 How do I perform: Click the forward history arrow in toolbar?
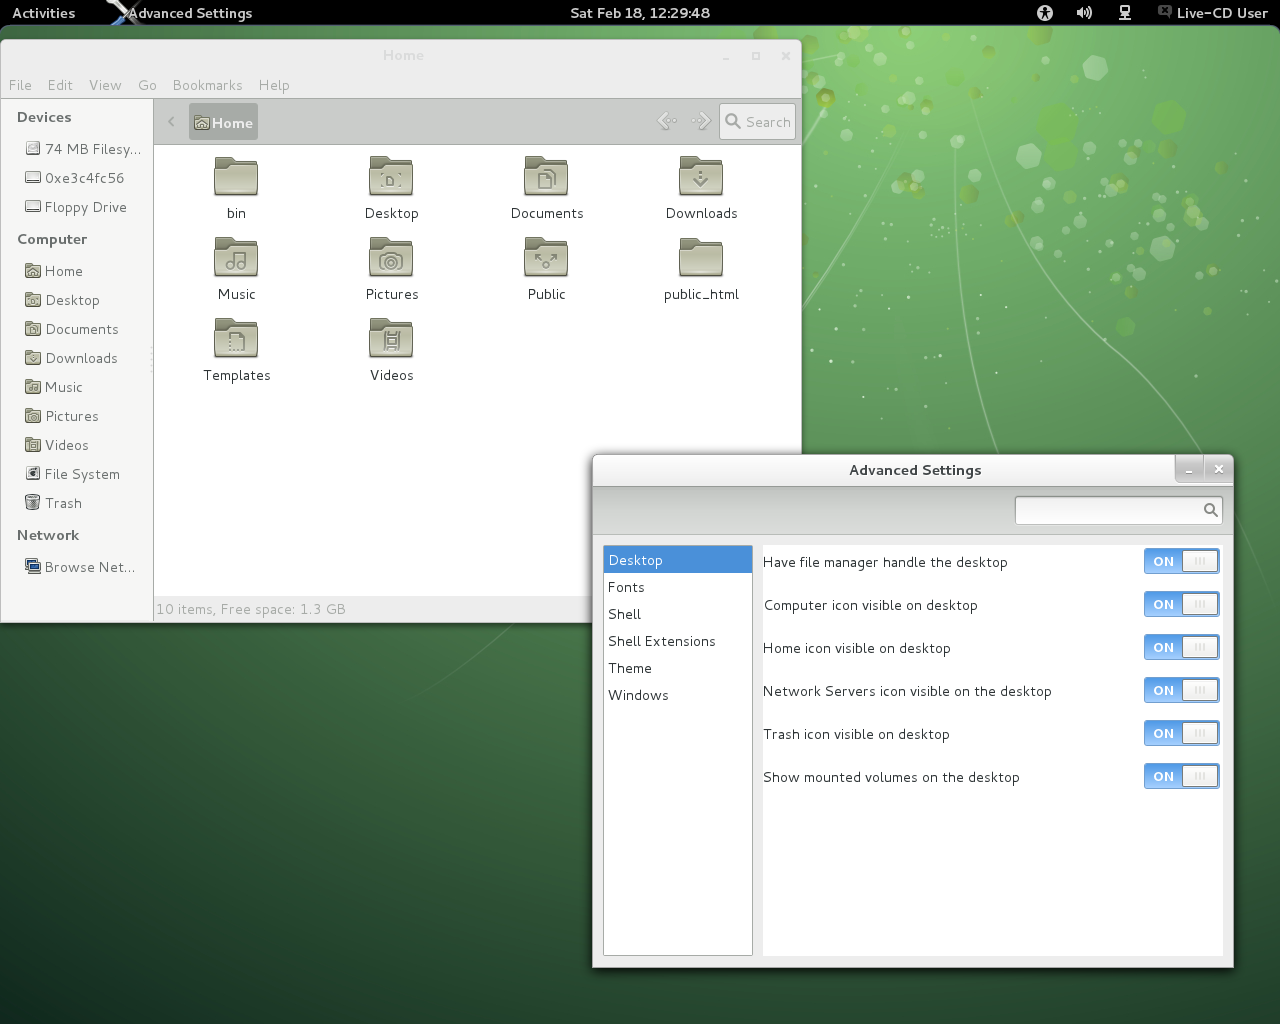coord(701,121)
